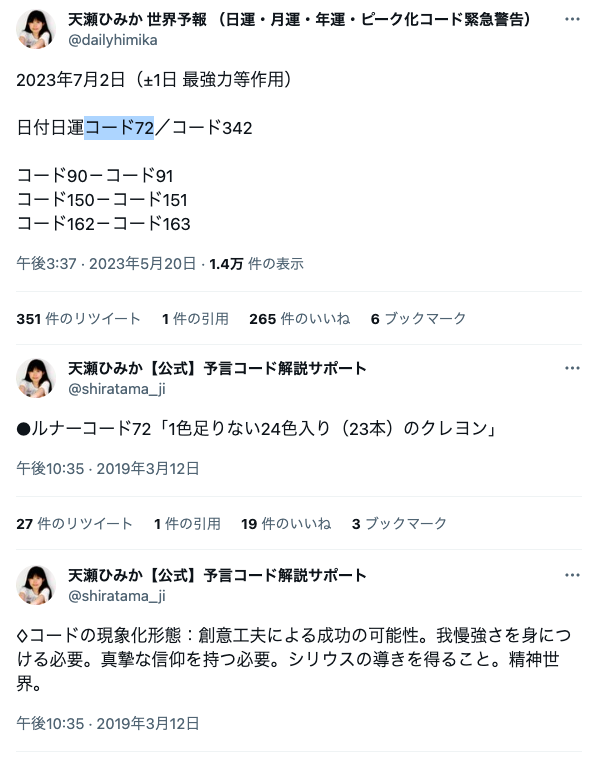Open more options menu on bottom tweet
The image size is (595, 761).
coord(572,576)
